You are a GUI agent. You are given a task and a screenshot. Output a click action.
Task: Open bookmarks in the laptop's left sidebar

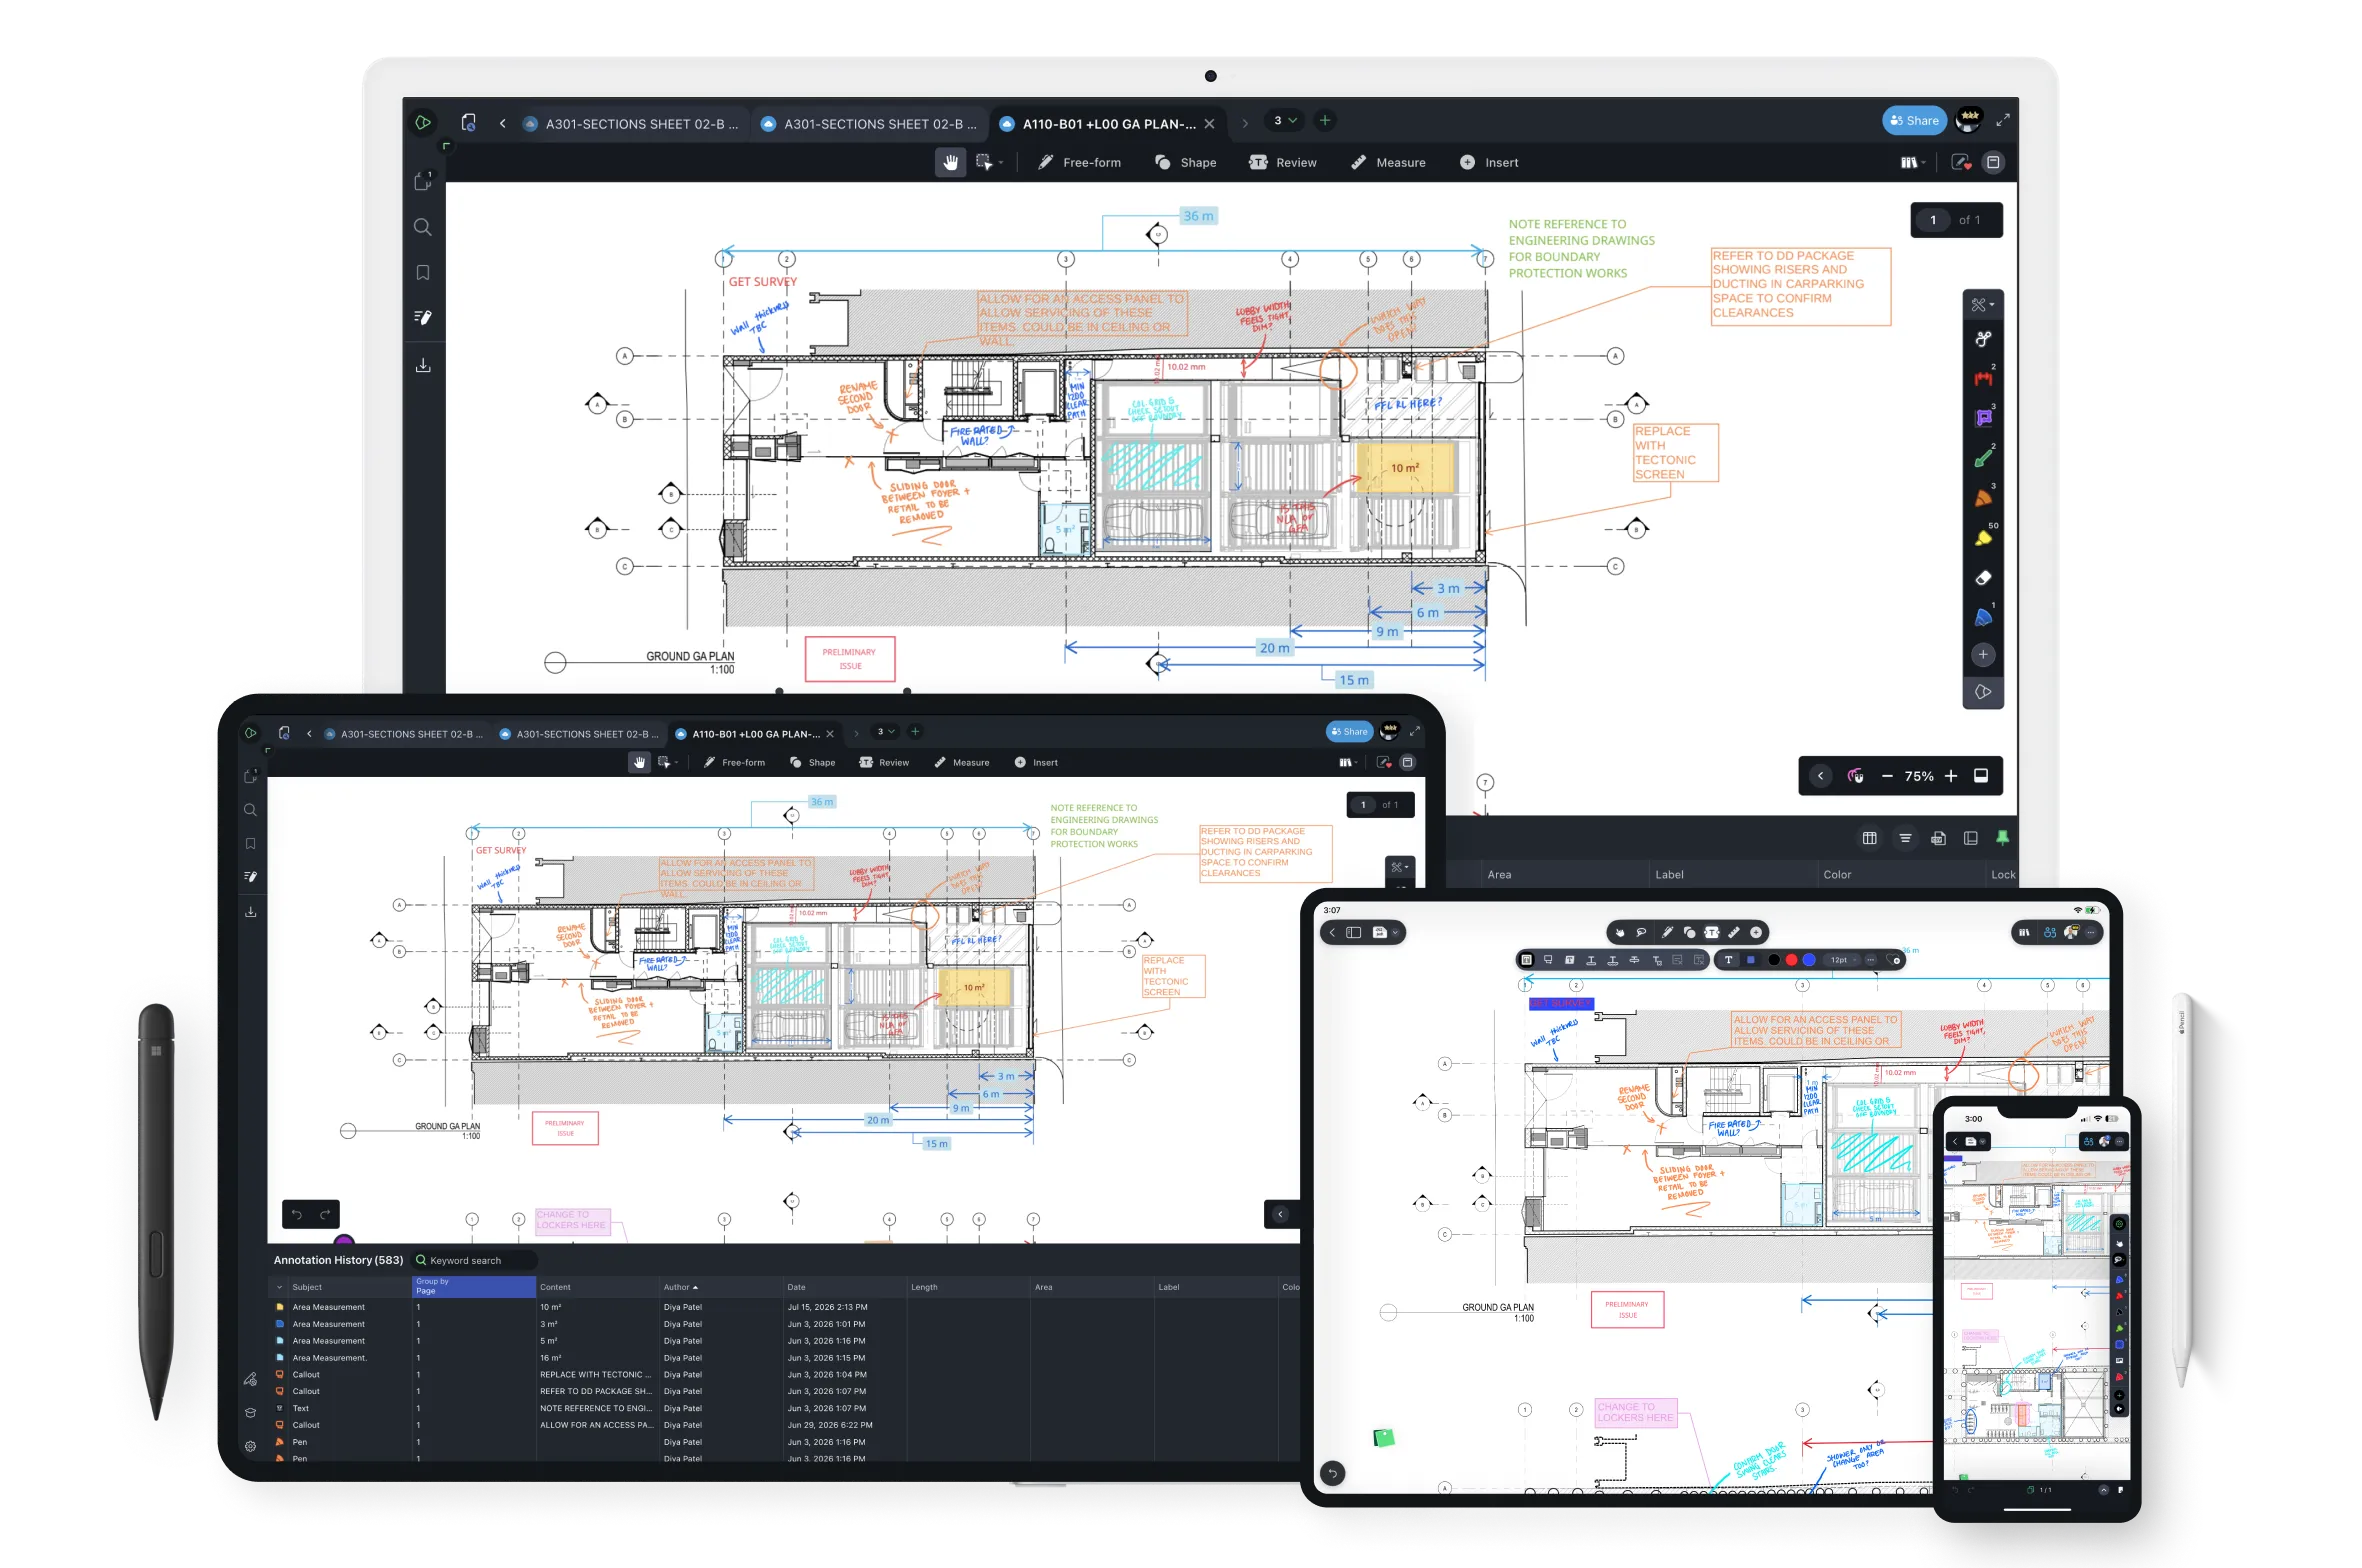point(423,273)
